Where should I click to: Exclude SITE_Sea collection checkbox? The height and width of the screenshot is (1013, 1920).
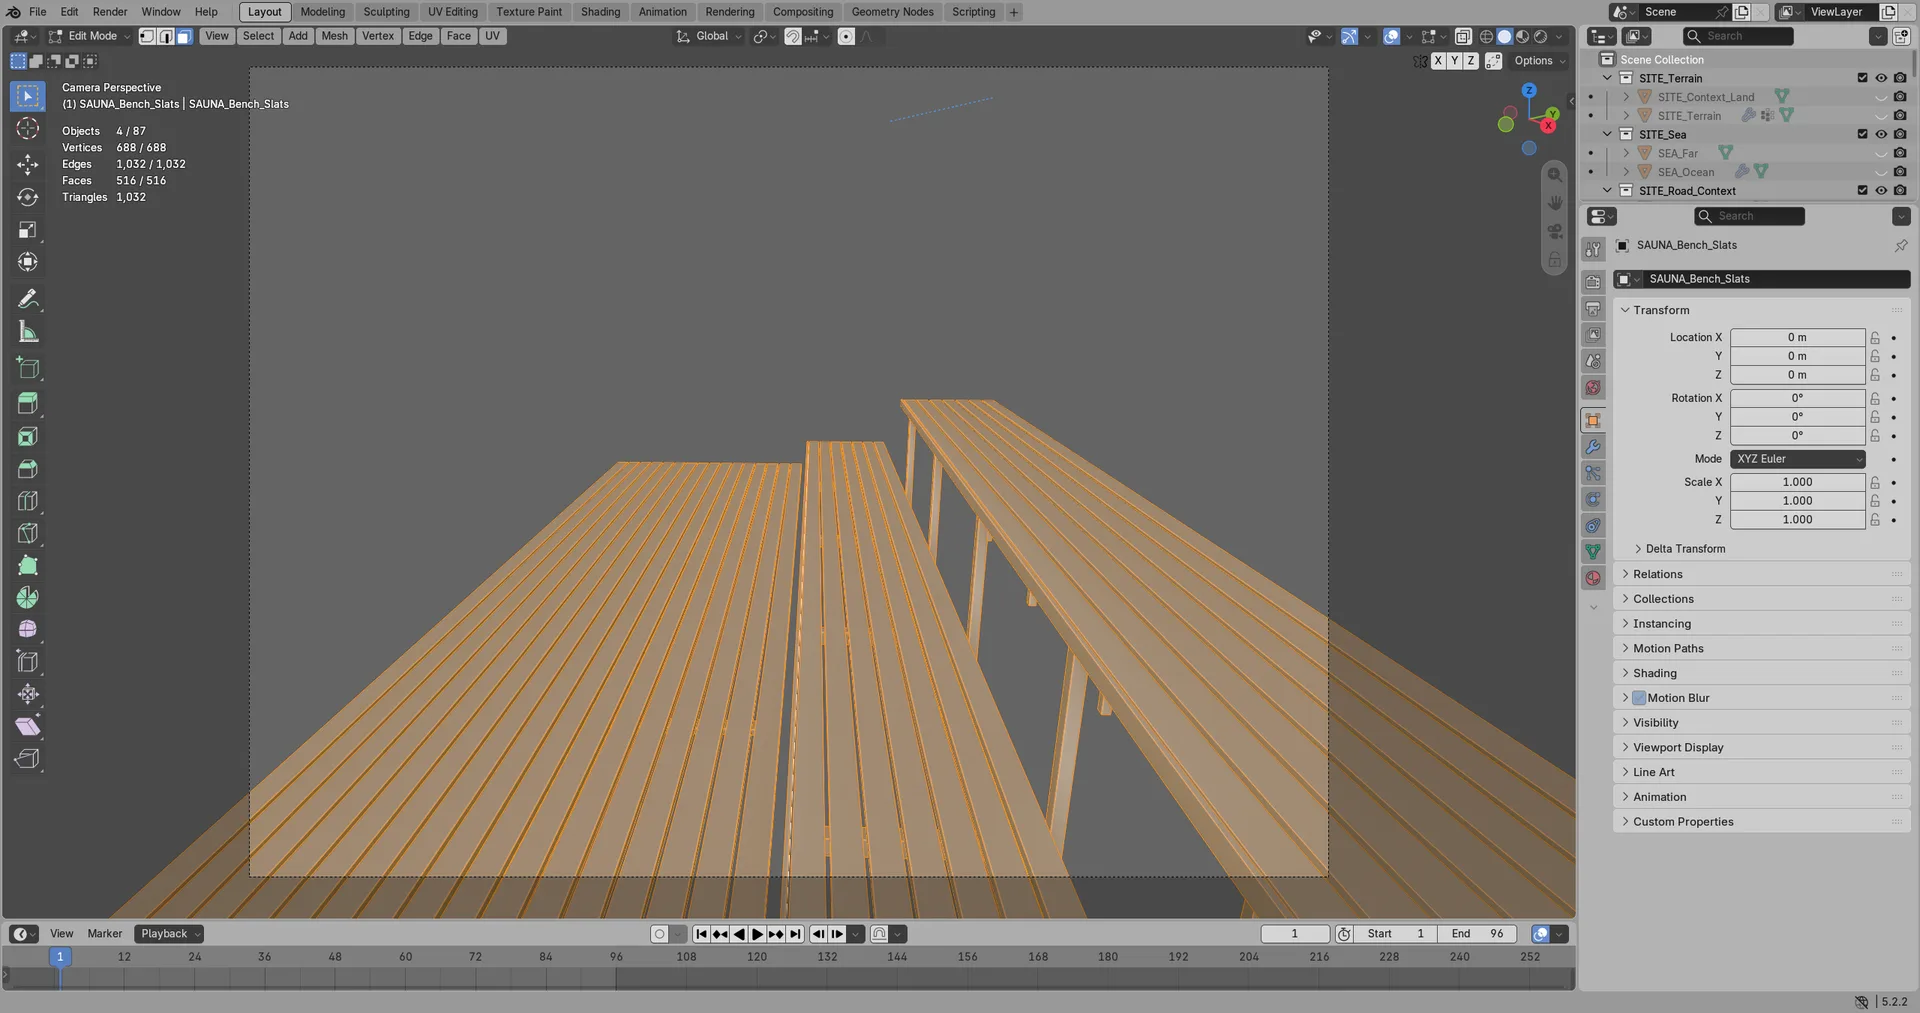tap(1862, 134)
